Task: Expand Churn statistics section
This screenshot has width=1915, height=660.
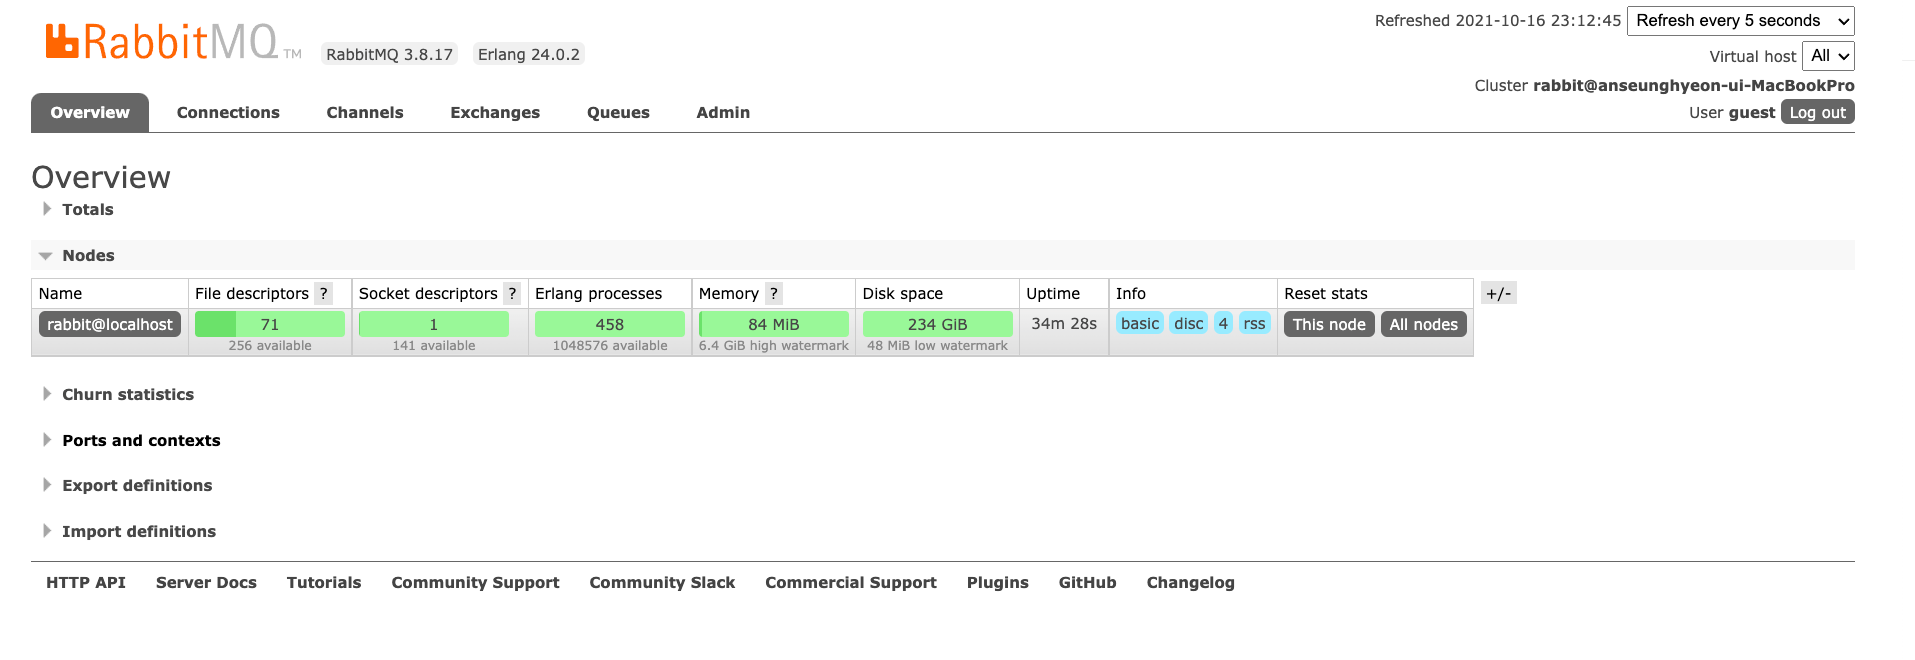Action: (x=127, y=394)
